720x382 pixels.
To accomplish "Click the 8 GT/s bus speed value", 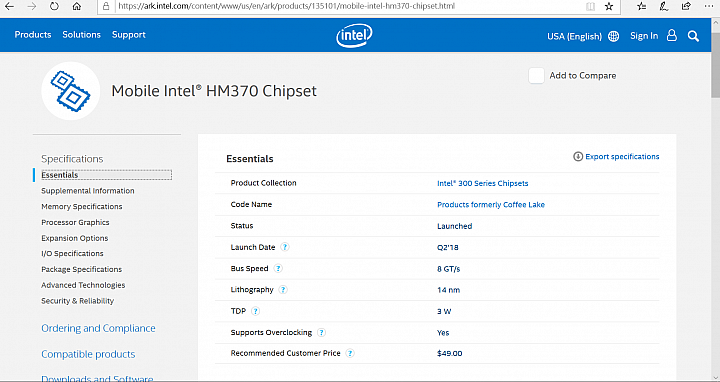I will [x=449, y=269].
